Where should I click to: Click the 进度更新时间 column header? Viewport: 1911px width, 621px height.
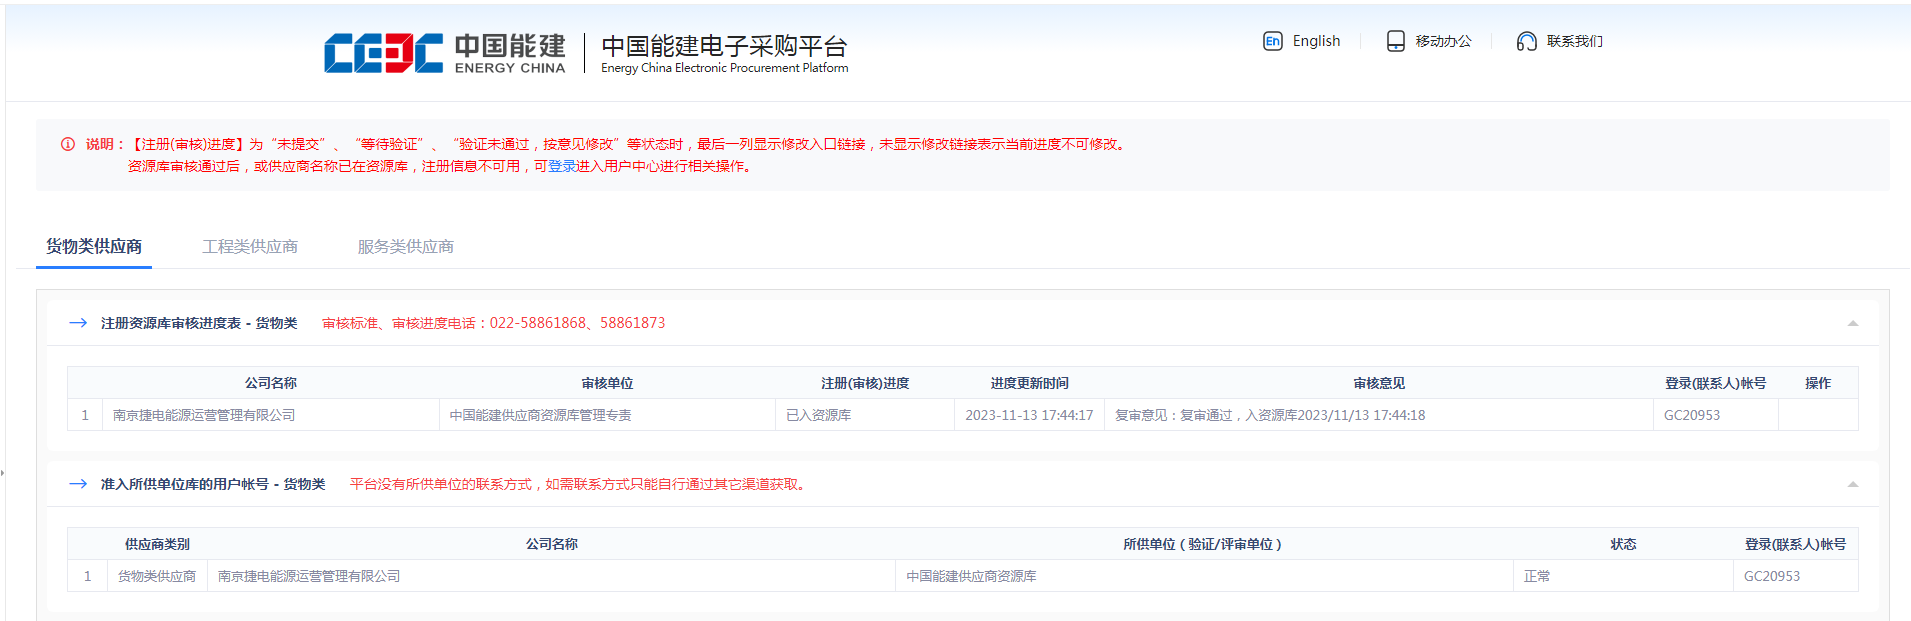click(x=1029, y=383)
